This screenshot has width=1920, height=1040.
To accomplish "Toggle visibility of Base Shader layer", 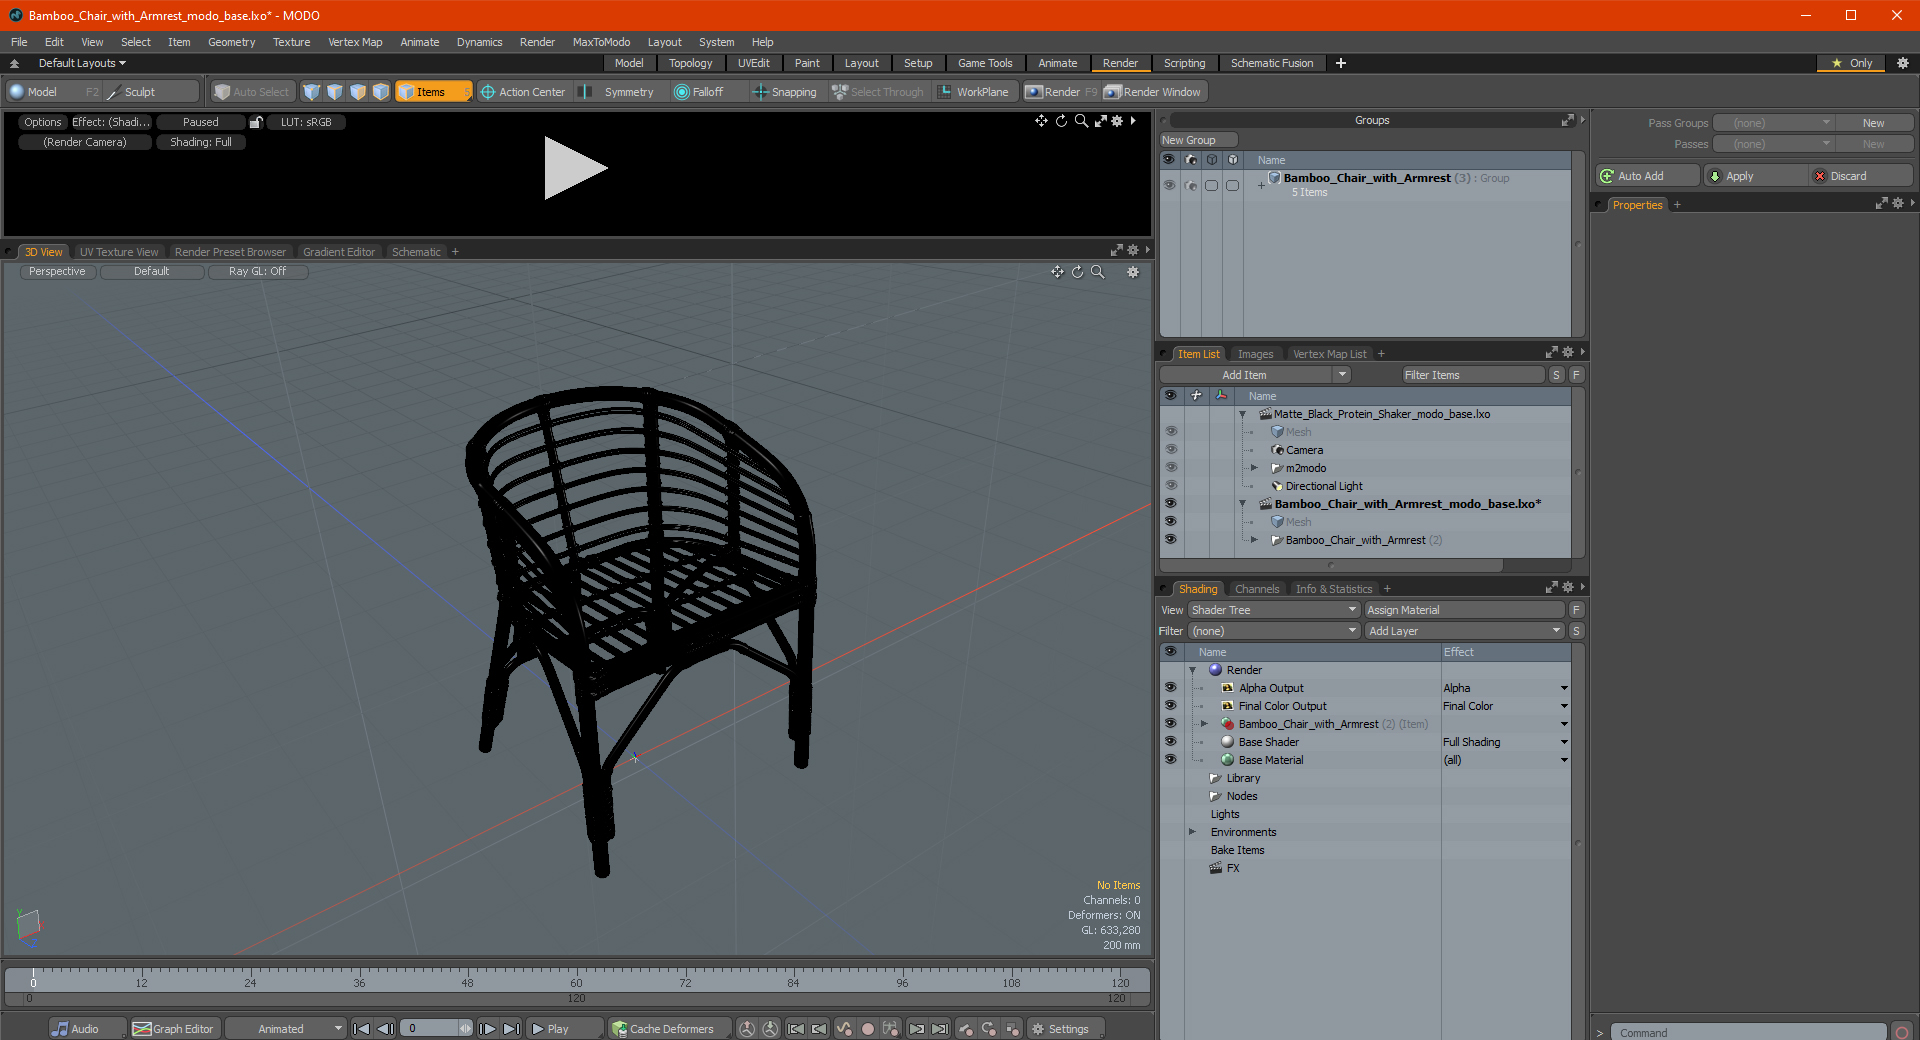I will [x=1170, y=742].
